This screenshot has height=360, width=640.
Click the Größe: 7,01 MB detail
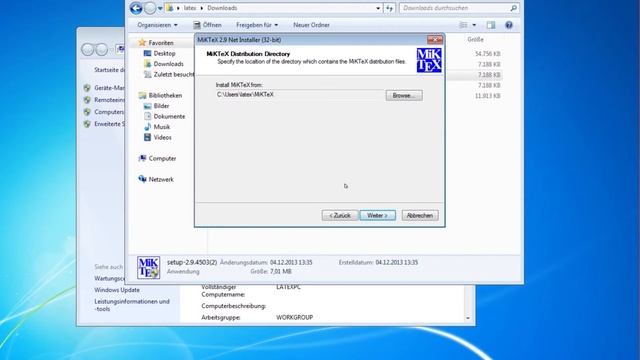click(x=271, y=271)
